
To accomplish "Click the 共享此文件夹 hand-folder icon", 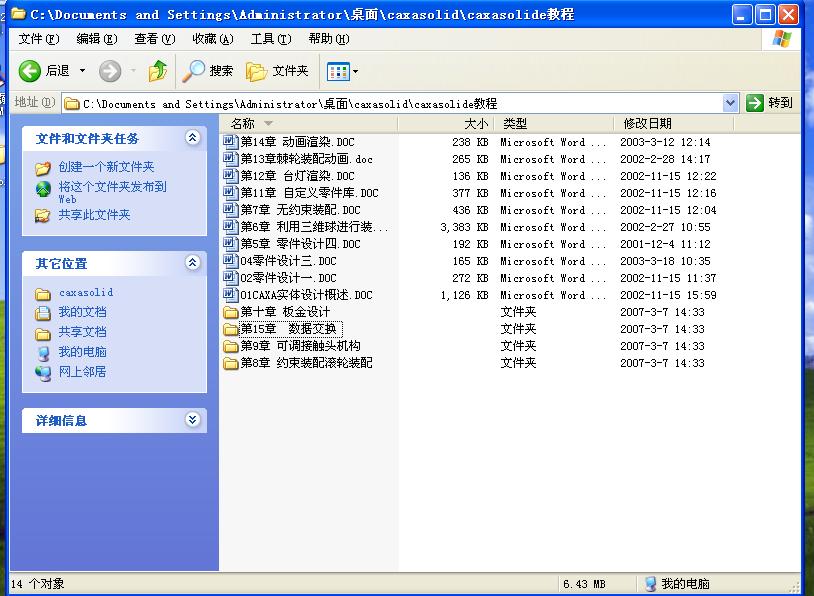I will point(43,215).
